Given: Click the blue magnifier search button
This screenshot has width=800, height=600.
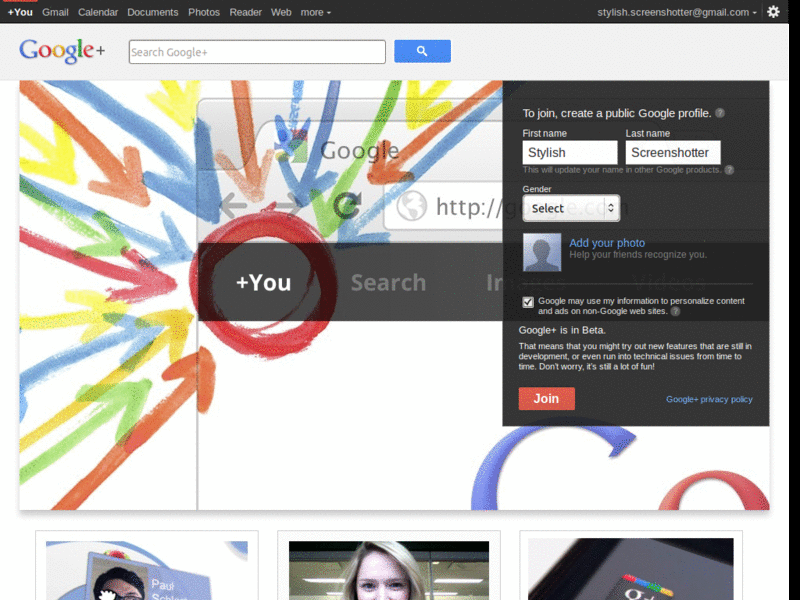Looking at the screenshot, I should [x=422, y=51].
